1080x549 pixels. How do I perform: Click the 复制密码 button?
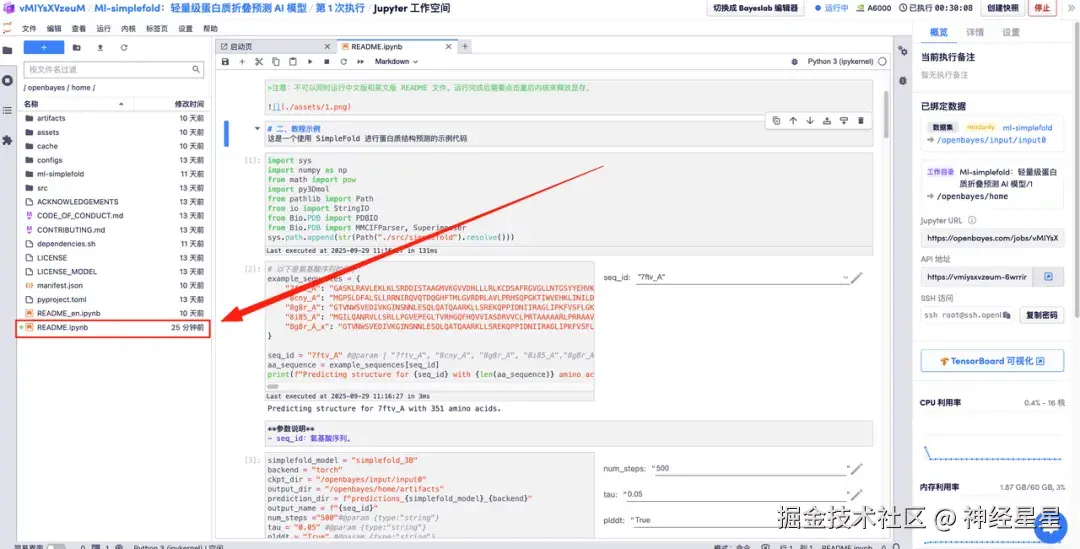(1041, 315)
